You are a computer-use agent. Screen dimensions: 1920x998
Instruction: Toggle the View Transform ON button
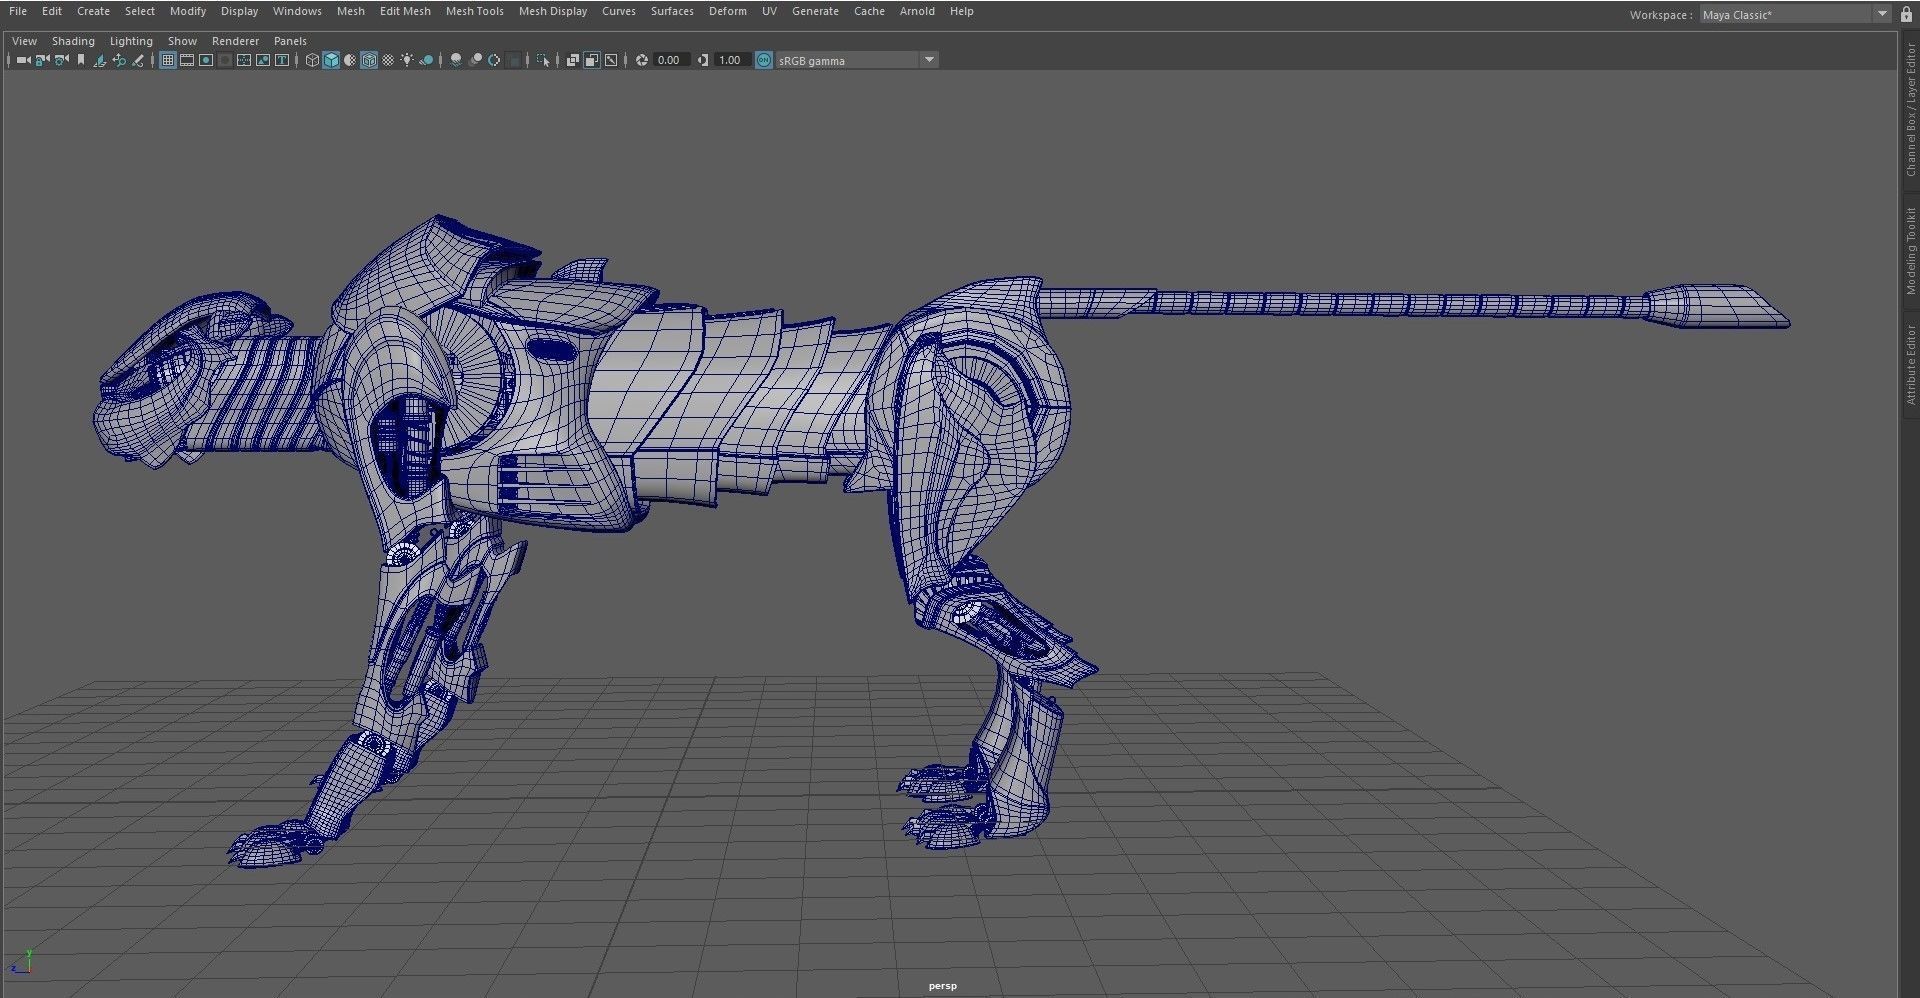pyautogui.click(x=764, y=60)
